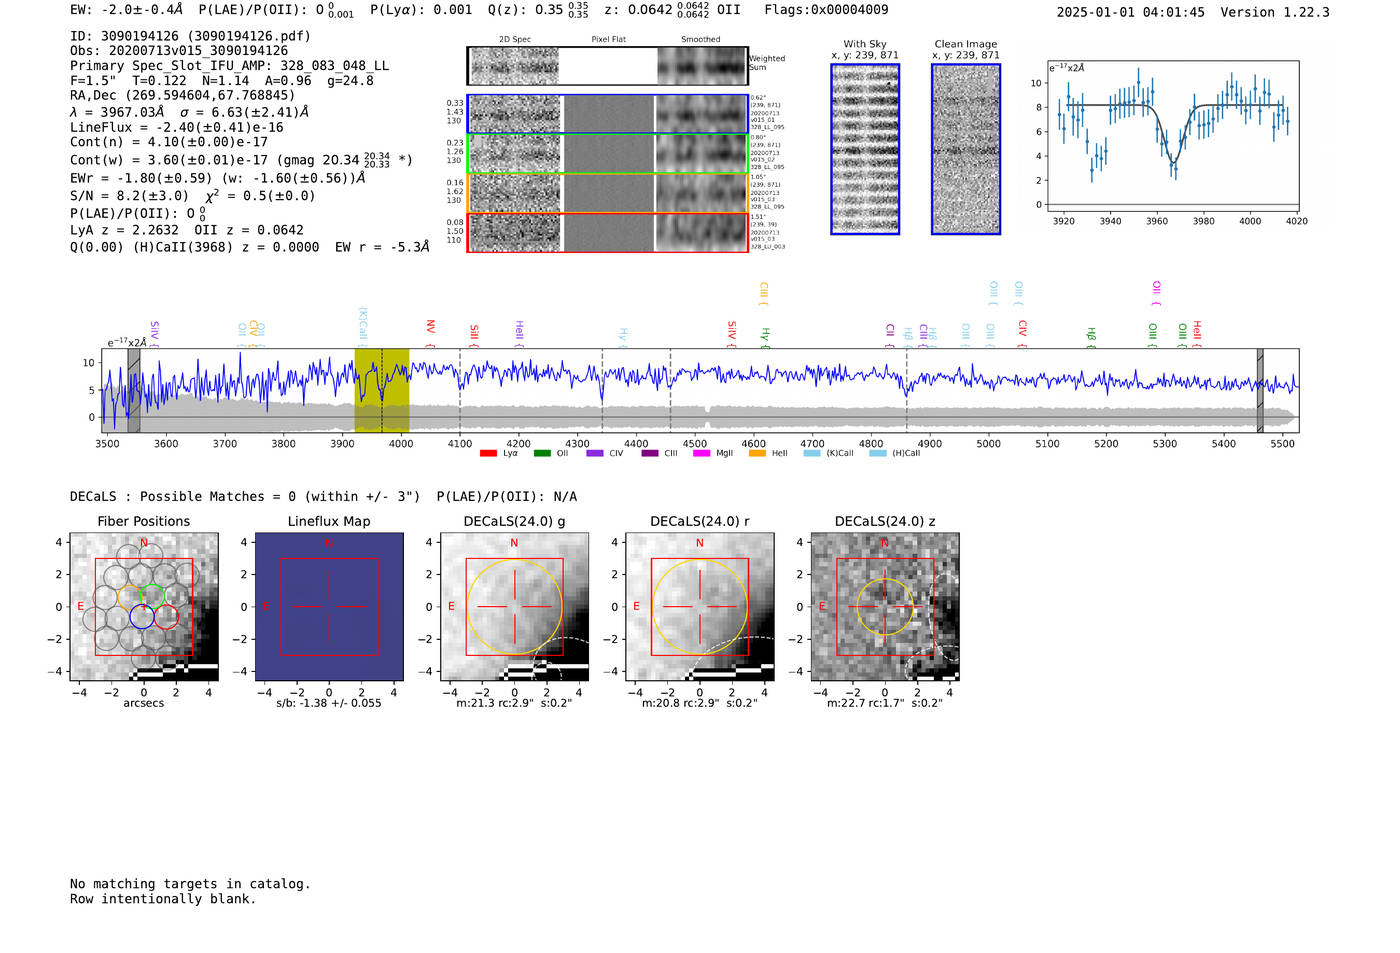Click the '2025-01-01 04:01:45' timestamp
The width and height of the screenshot is (1400, 953).
click(x=1130, y=13)
